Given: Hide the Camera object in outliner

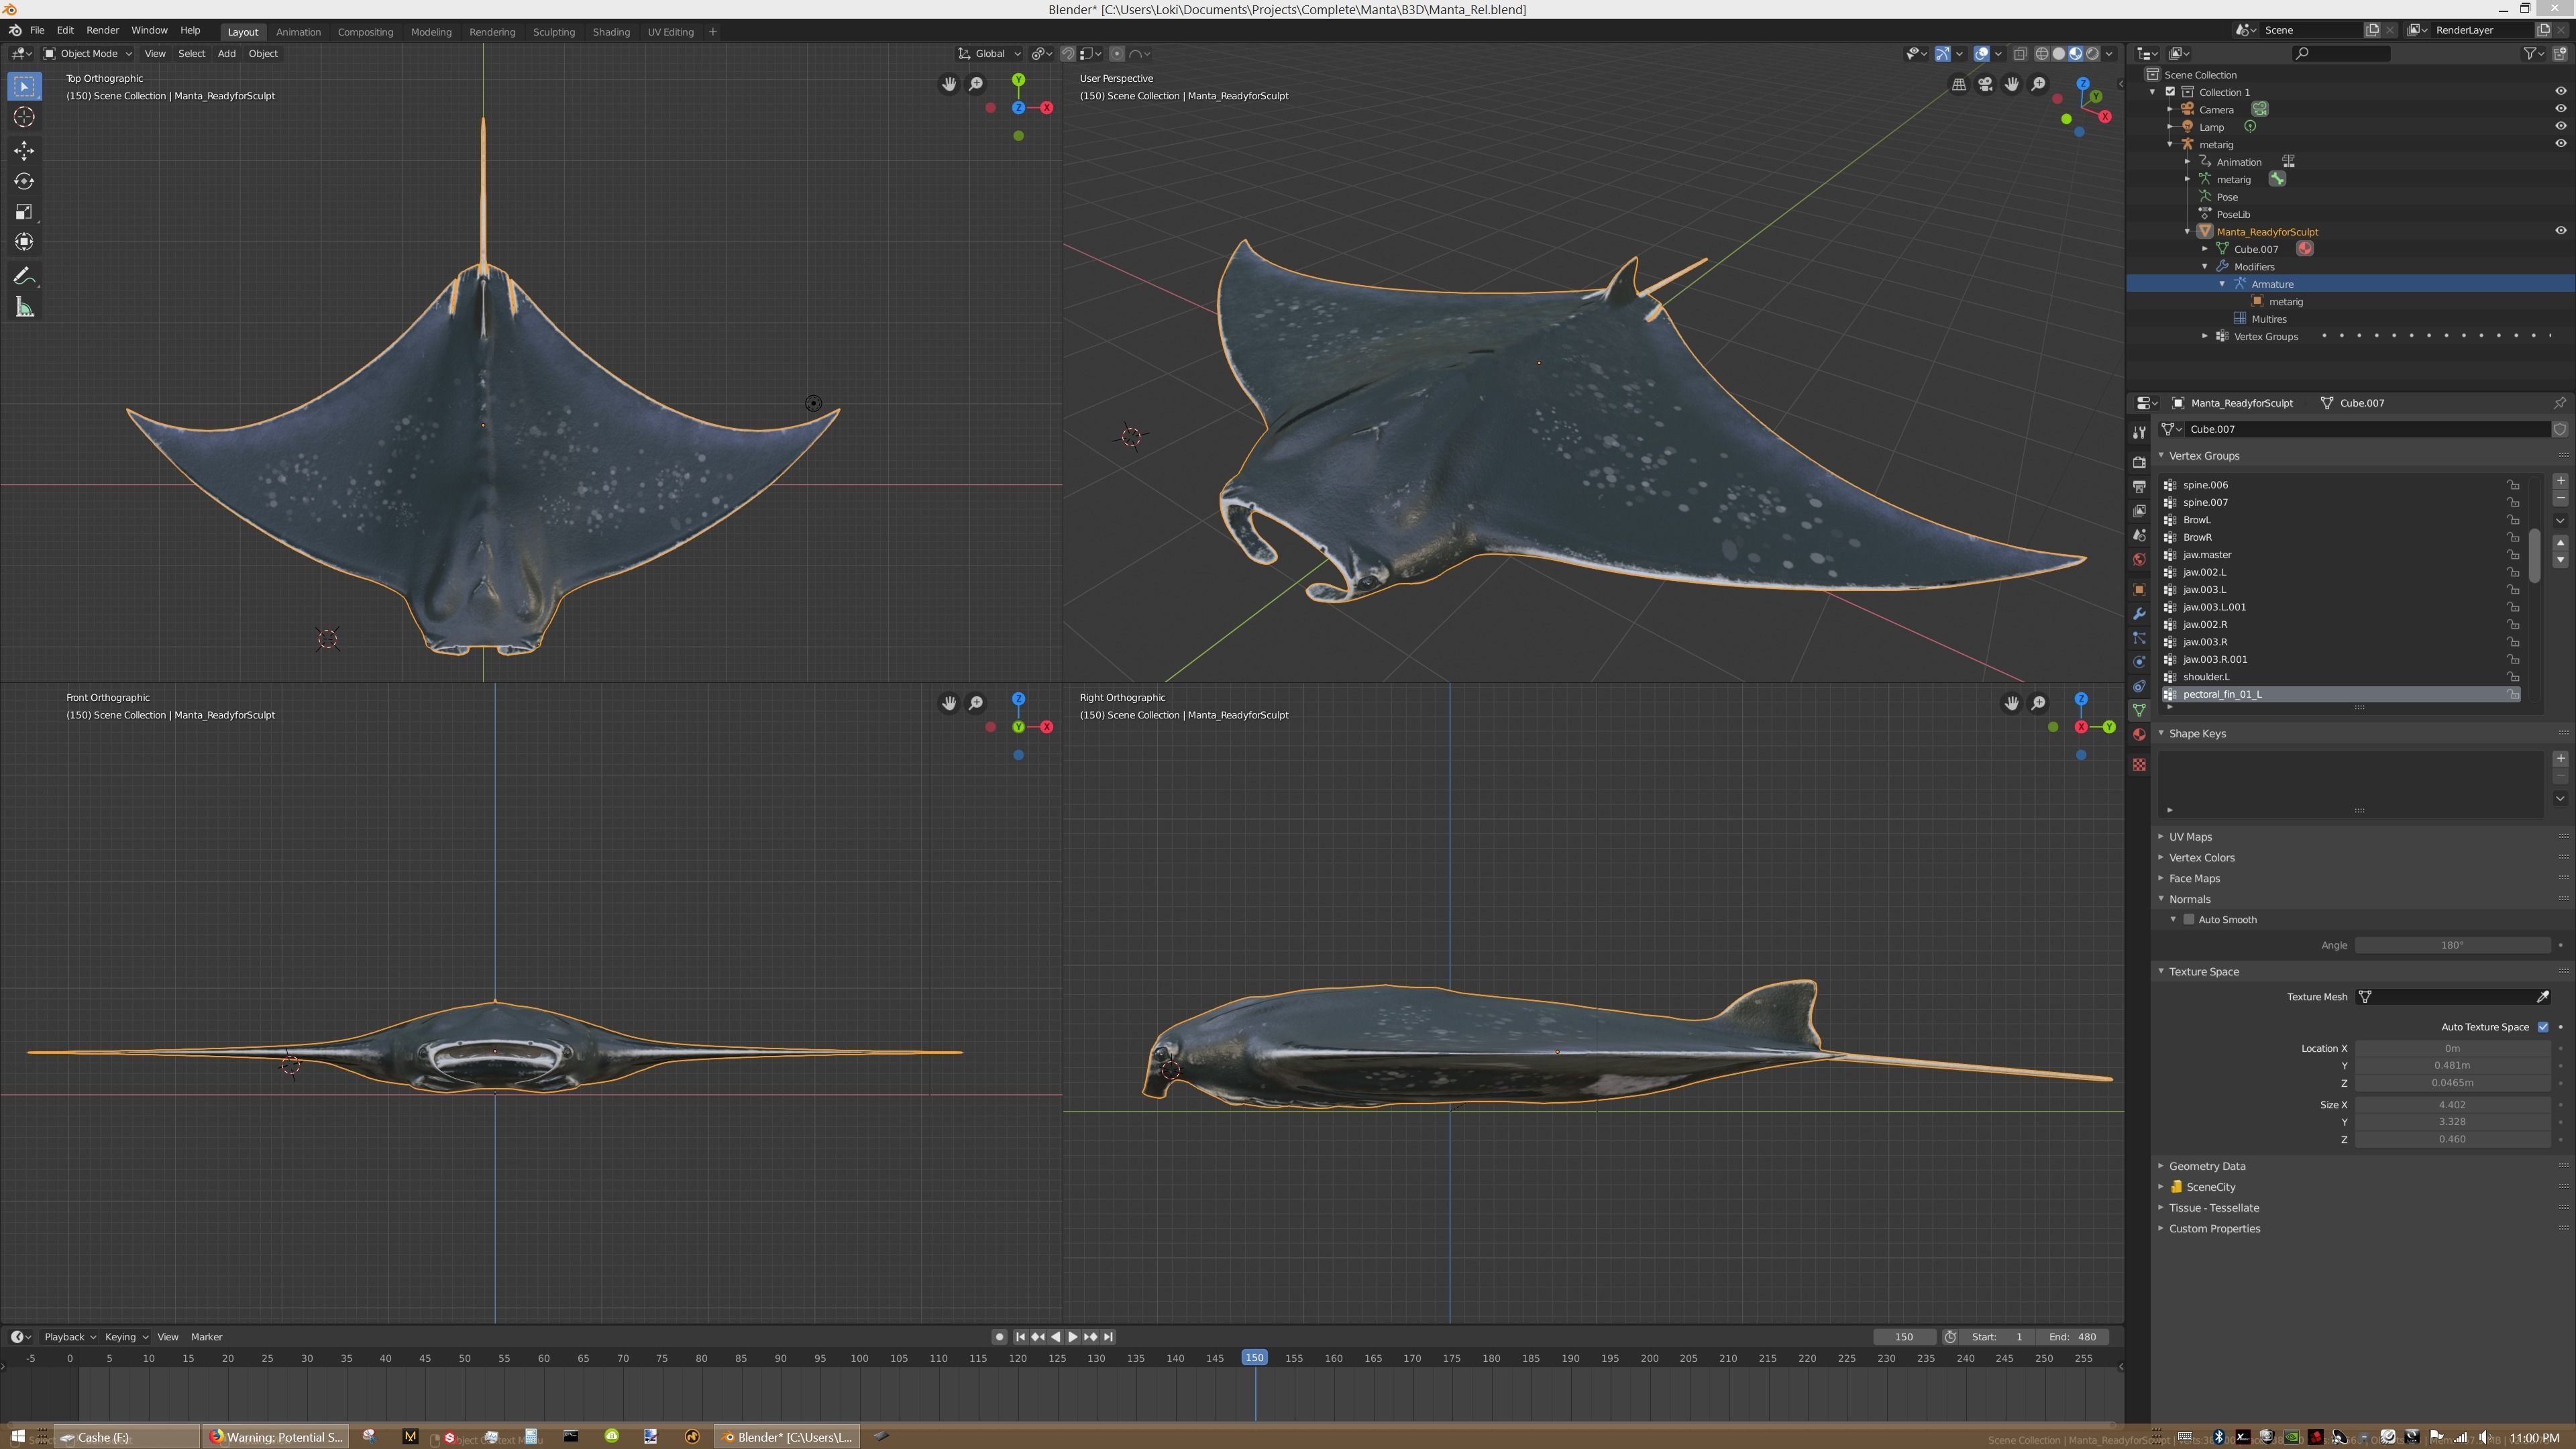Looking at the screenshot, I should coord(2561,109).
